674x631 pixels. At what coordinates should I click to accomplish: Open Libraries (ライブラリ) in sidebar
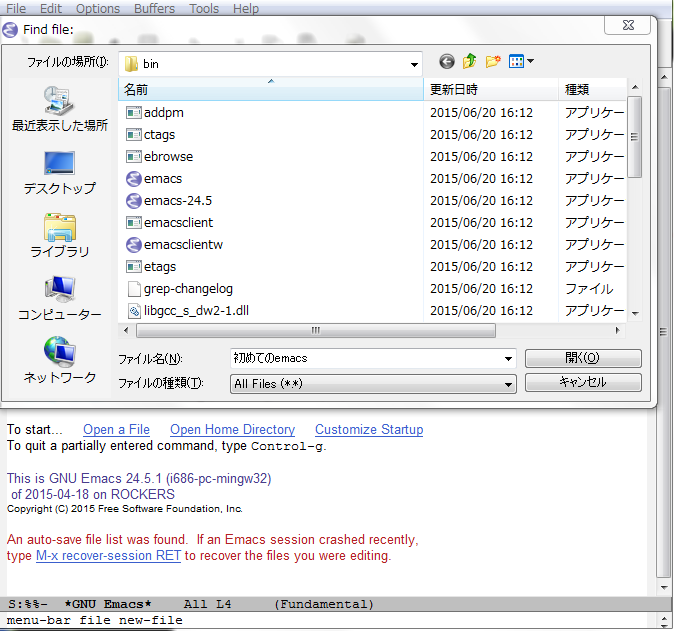tap(59, 235)
